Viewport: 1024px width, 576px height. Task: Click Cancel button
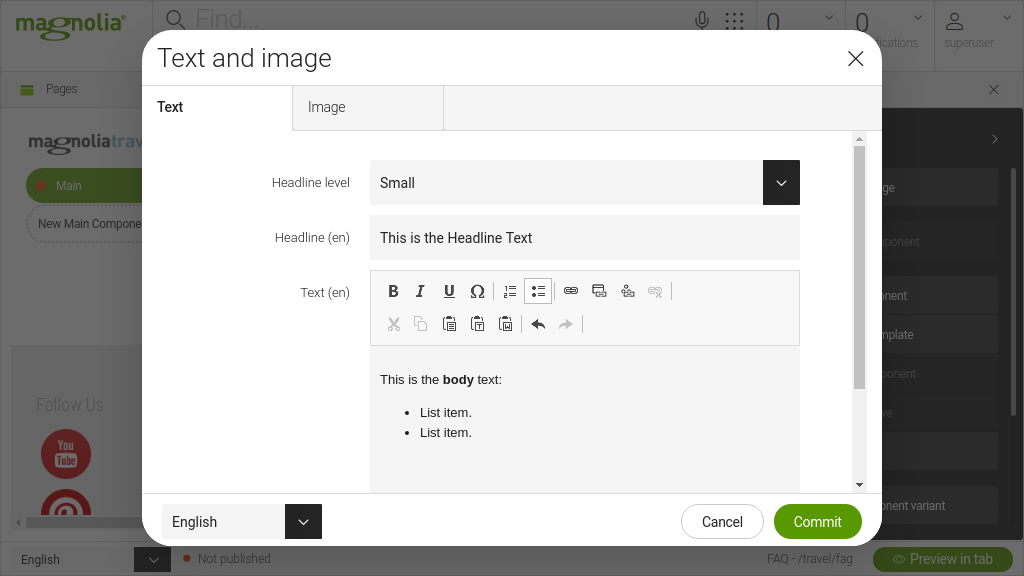pyautogui.click(x=722, y=522)
